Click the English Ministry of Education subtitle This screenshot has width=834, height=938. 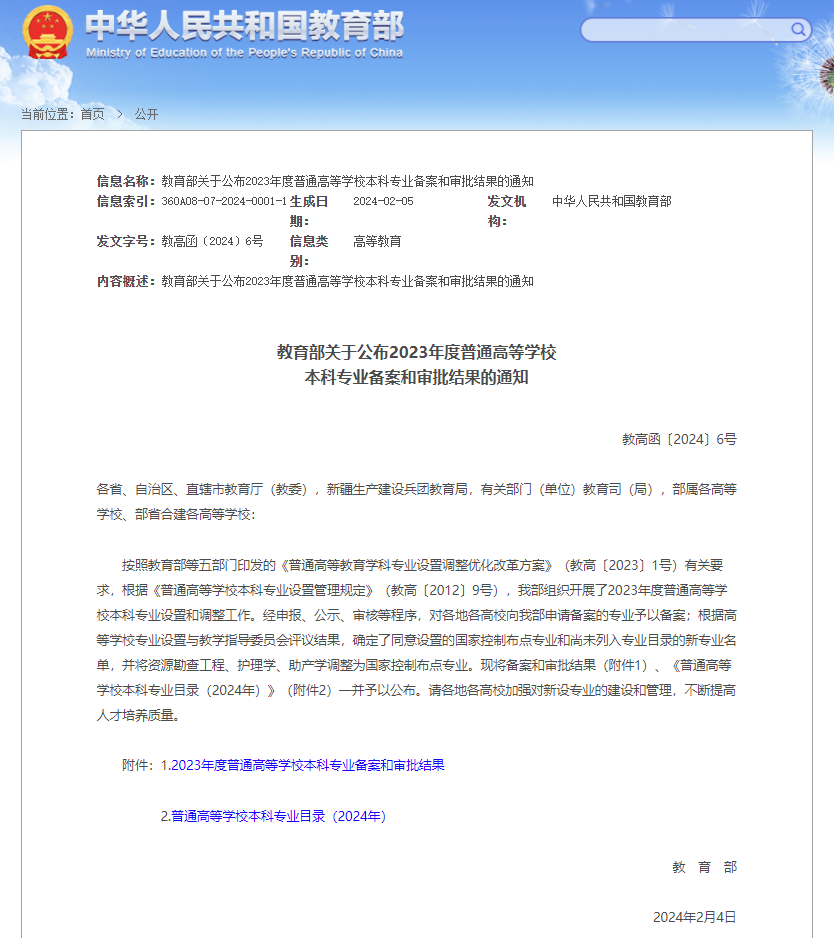[x=244, y=53]
